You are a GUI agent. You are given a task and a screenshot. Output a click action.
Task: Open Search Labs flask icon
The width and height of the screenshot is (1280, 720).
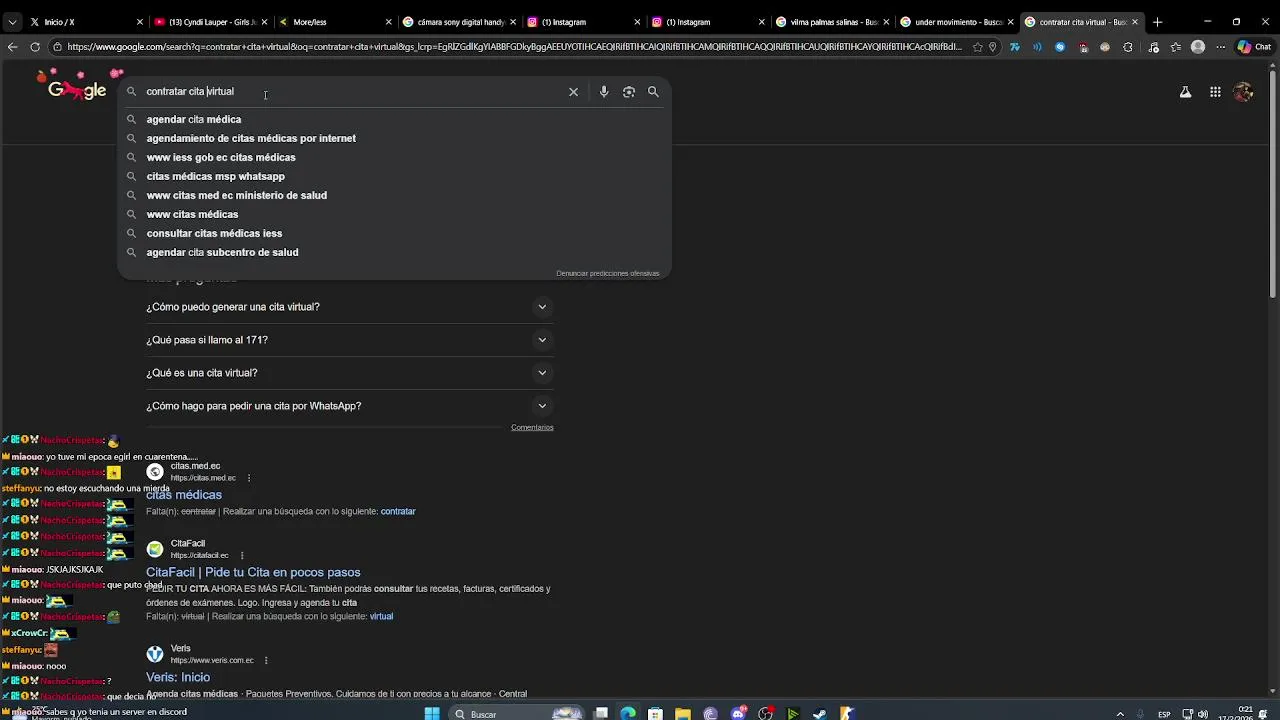(x=1185, y=92)
